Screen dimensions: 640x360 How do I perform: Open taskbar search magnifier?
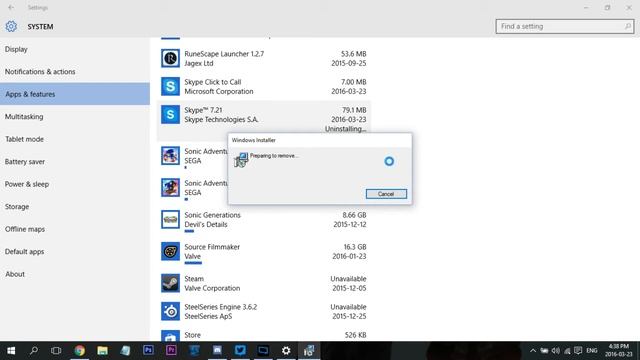pyautogui.click(x=34, y=351)
